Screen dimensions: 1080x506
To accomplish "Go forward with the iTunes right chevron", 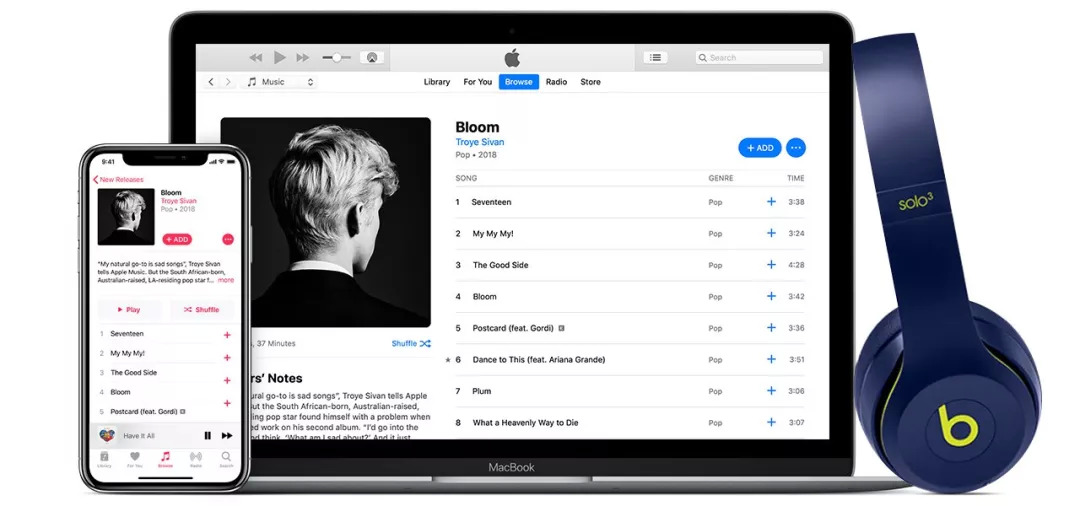I will tap(229, 82).
